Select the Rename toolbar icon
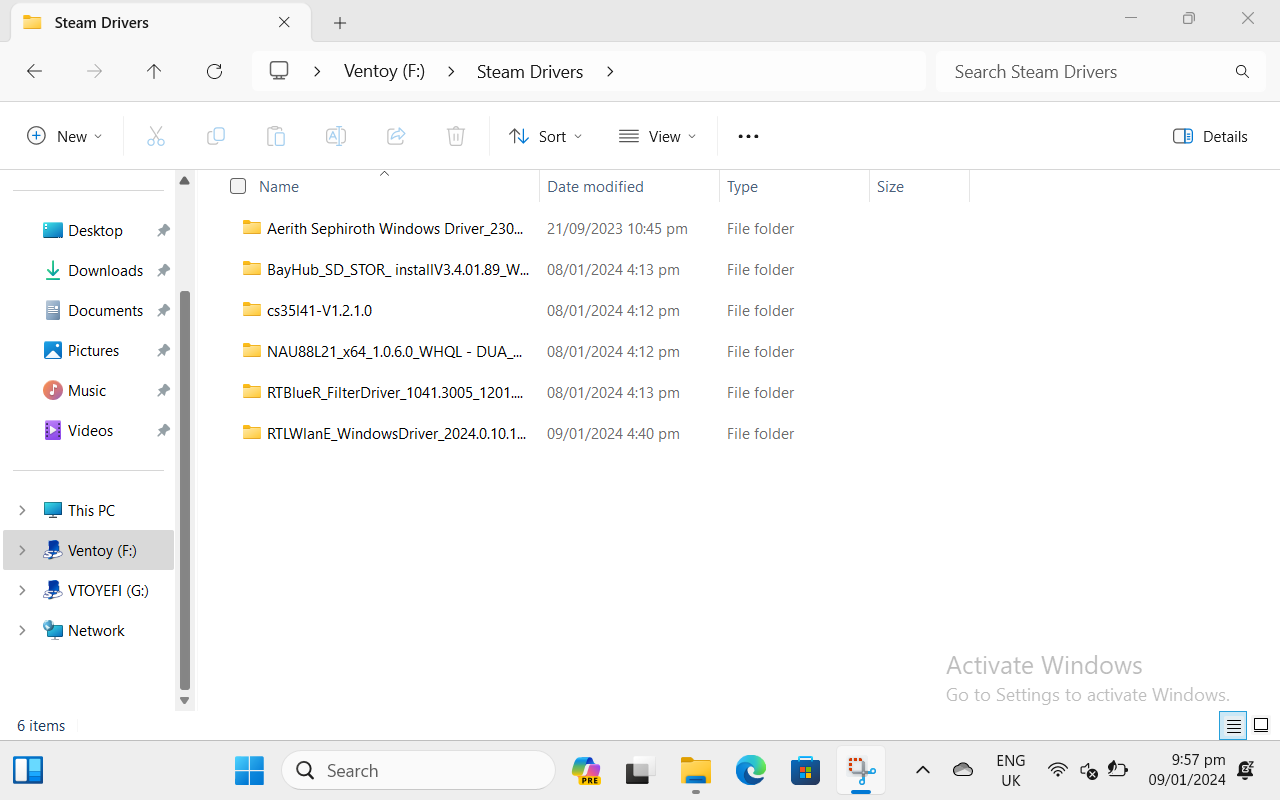 click(x=336, y=135)
